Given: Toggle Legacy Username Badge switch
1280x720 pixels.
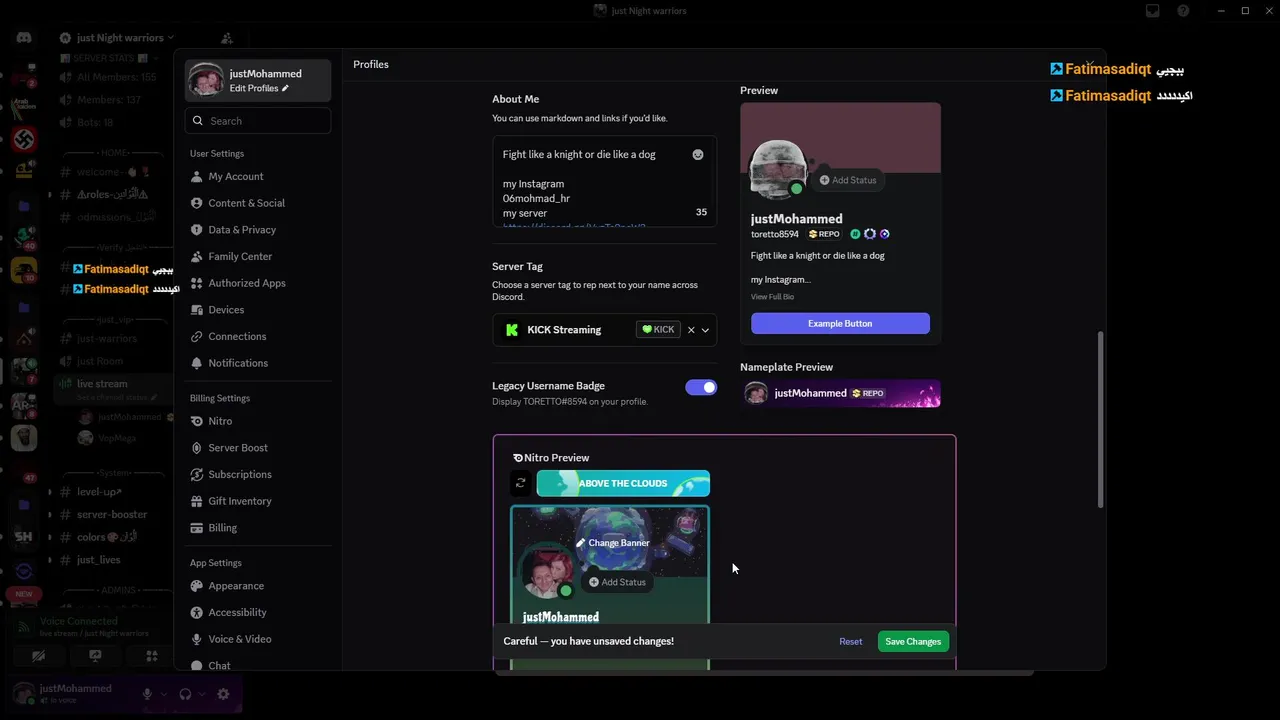Looking at the screenshot, I should (x=701, y=387).
